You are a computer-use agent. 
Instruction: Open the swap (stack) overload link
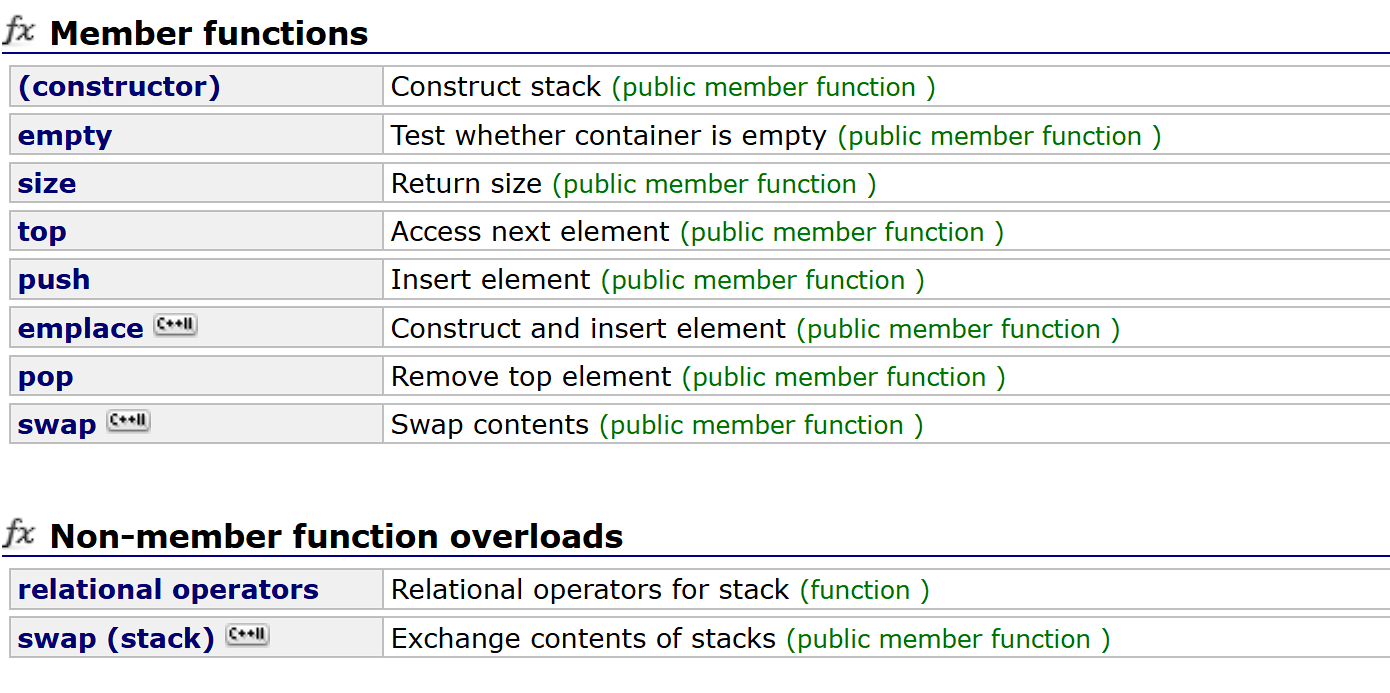116,638
